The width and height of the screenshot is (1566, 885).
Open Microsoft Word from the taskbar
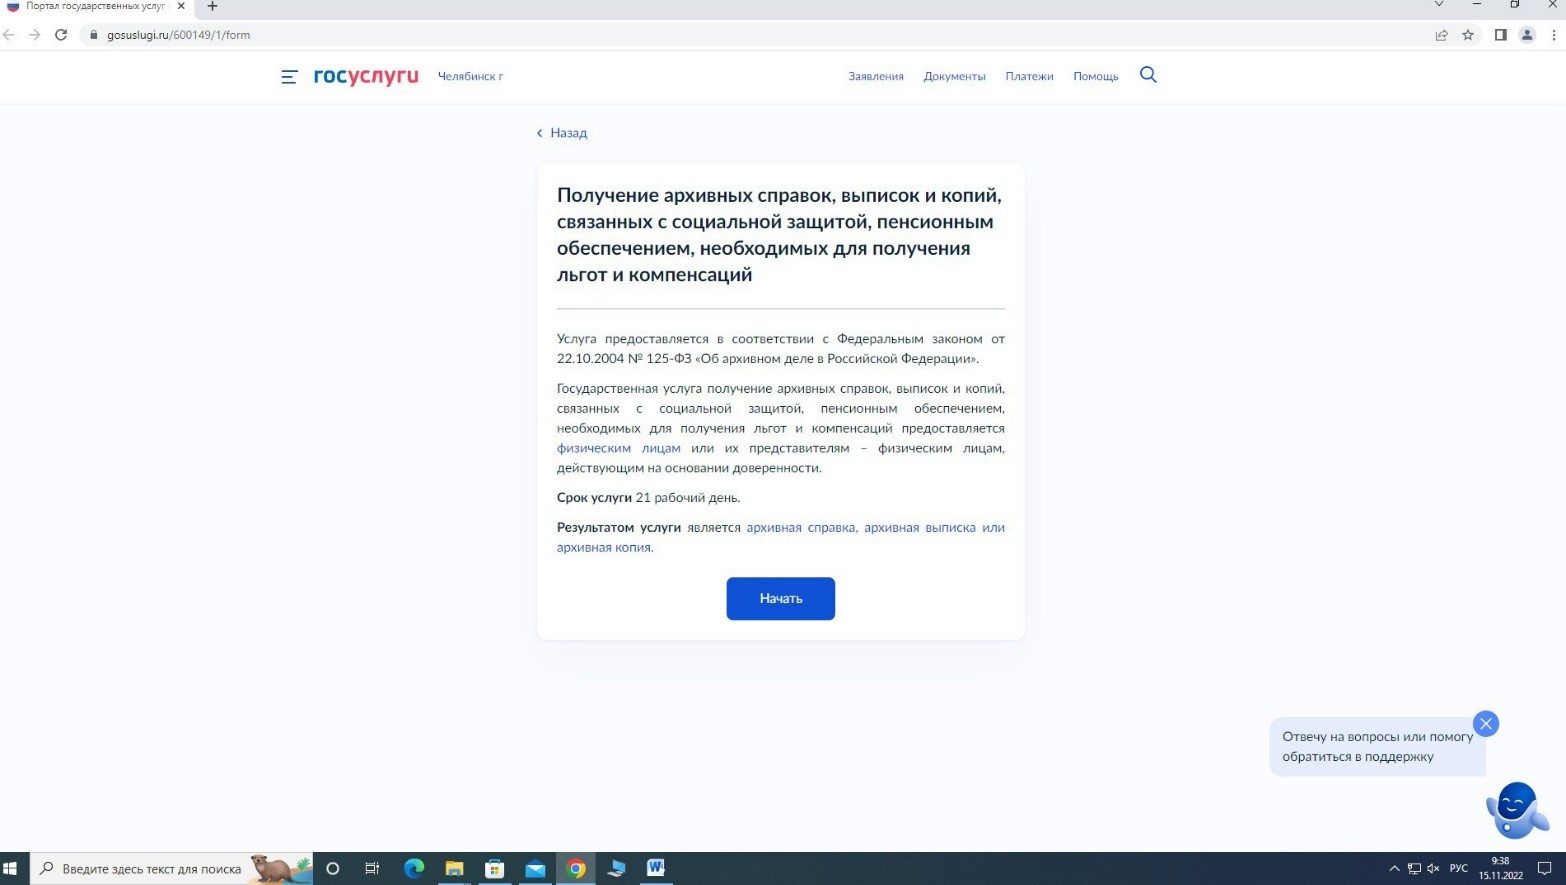[655, 868]
